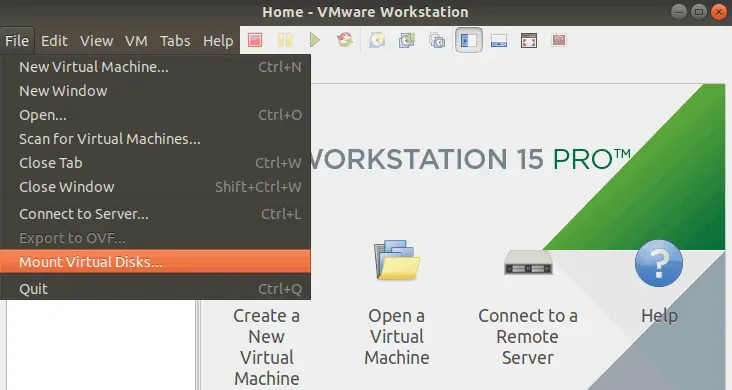The image size is (732, 390).
Task: Open the folder icon for Open a Virtual Machine
Action: click(397, 260)
